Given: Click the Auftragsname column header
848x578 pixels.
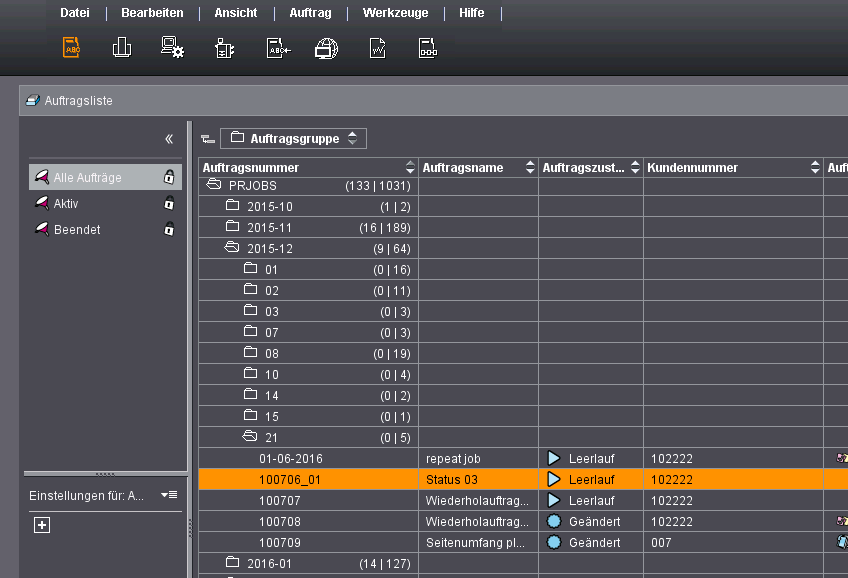Looking at the screenshot, I should 478,168.
